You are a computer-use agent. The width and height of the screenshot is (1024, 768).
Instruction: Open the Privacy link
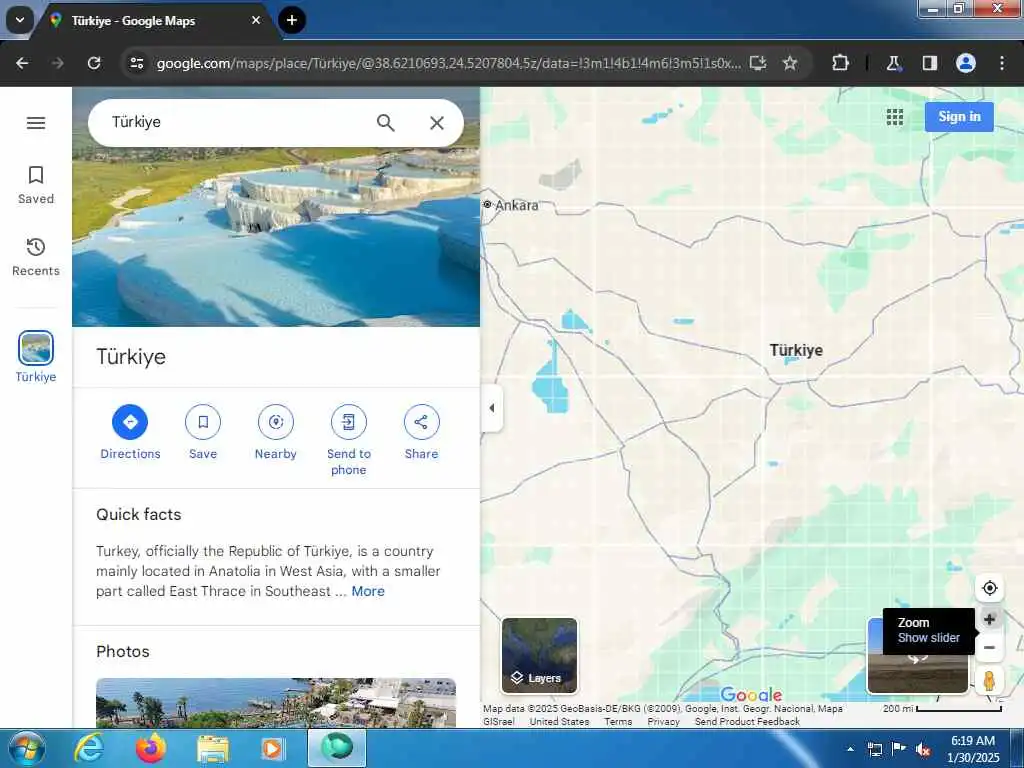[x=664, y=722]
